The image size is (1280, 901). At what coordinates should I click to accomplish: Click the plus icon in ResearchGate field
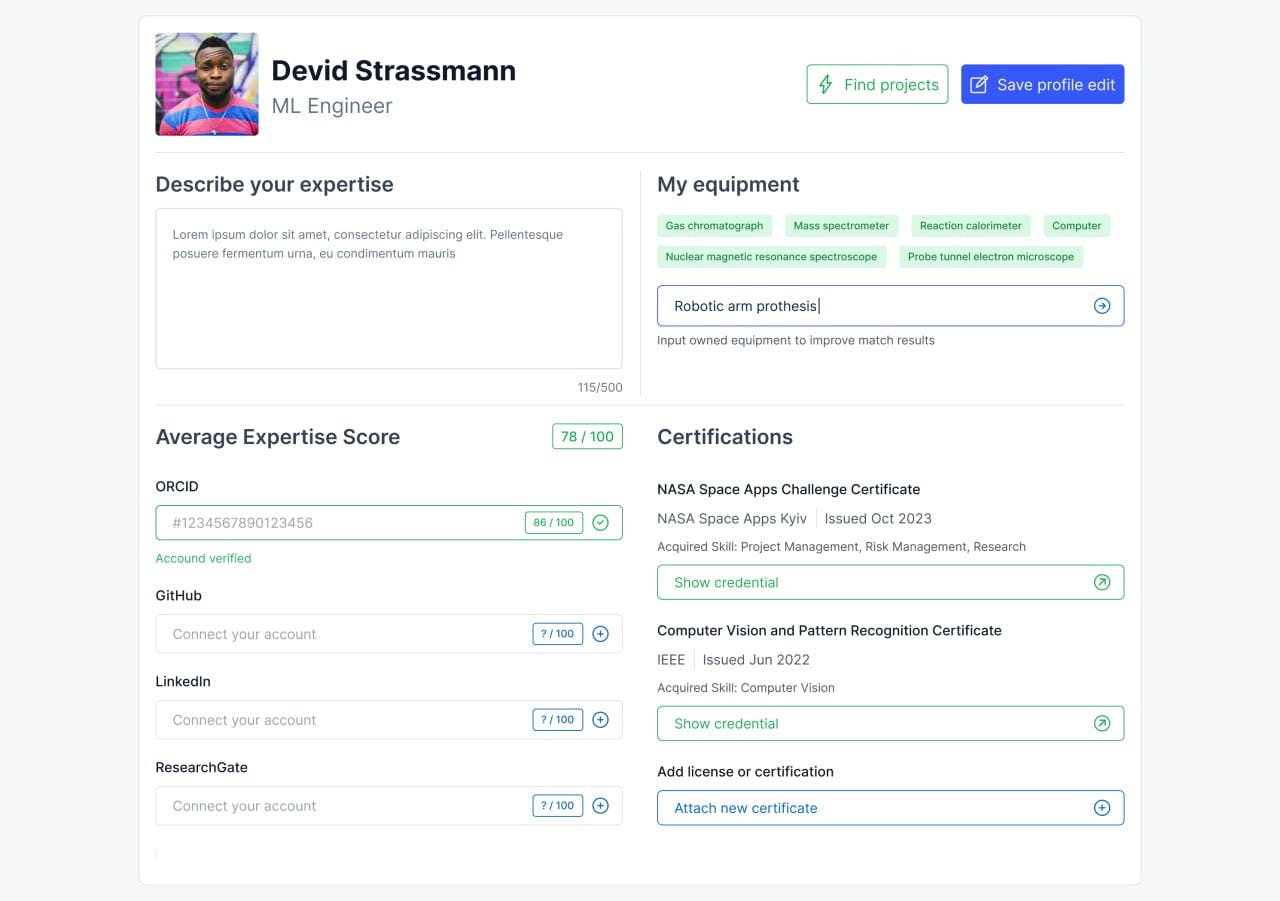click(600, 806)
